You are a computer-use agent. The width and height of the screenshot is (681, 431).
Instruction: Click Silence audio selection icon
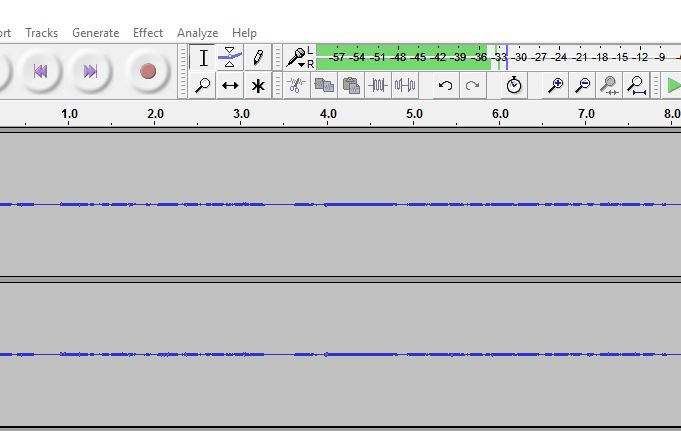pos(405,85)
